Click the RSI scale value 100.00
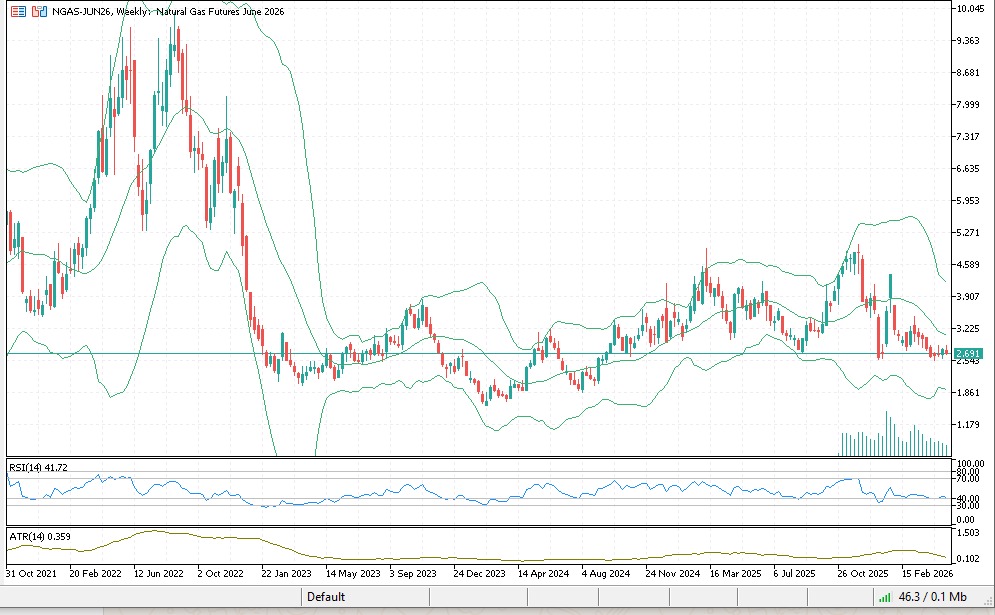This screenshot has height=615, width=995. 971,464
